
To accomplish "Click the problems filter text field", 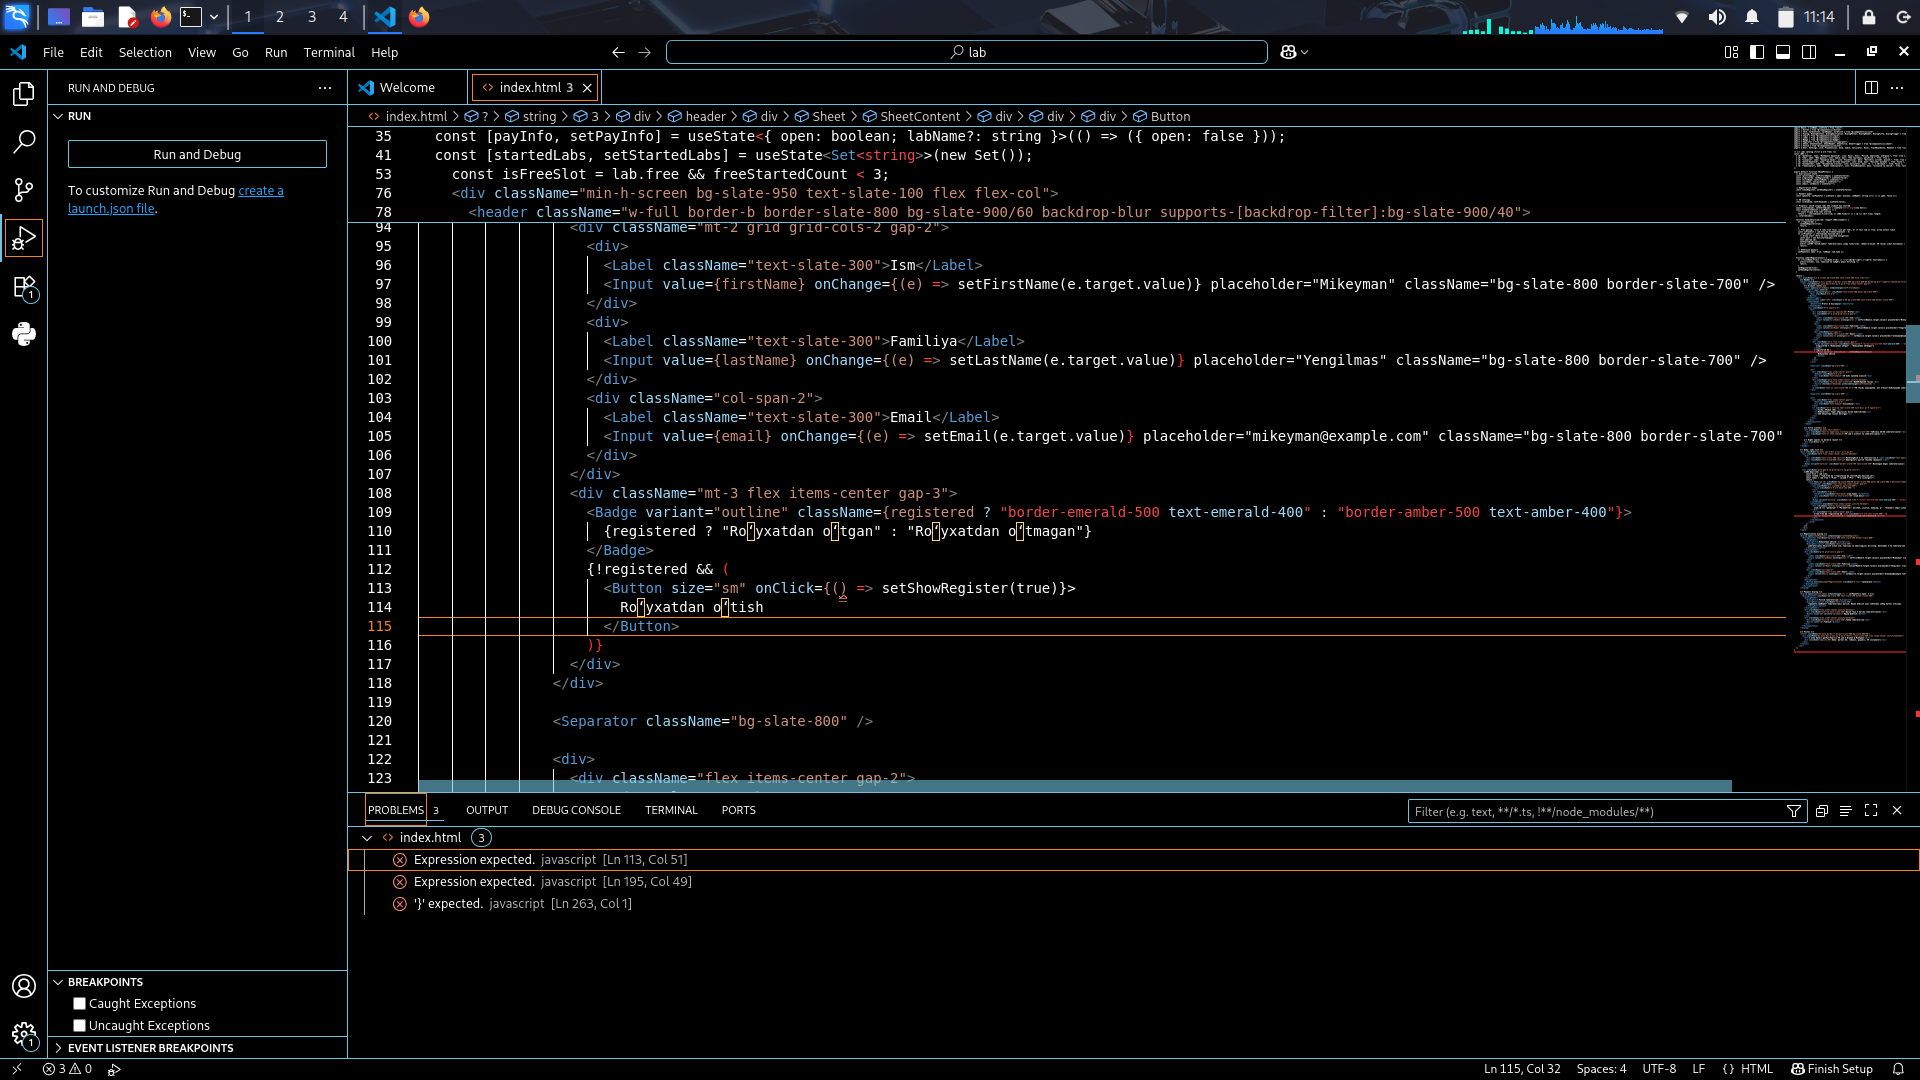I will tap(1595, 811).
